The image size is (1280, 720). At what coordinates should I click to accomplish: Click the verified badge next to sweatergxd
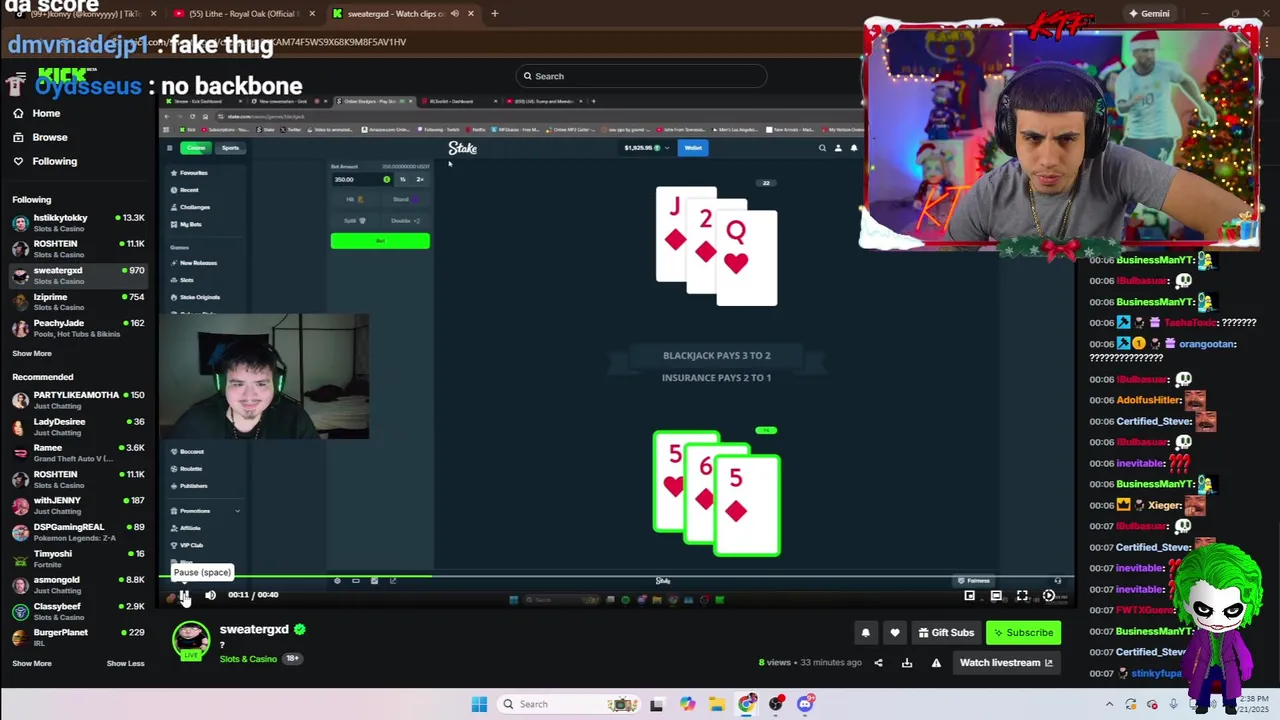300,630
